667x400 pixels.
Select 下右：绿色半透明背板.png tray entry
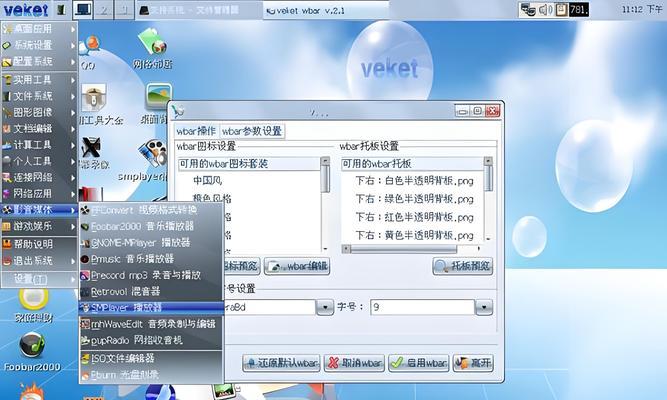[413, 199]
